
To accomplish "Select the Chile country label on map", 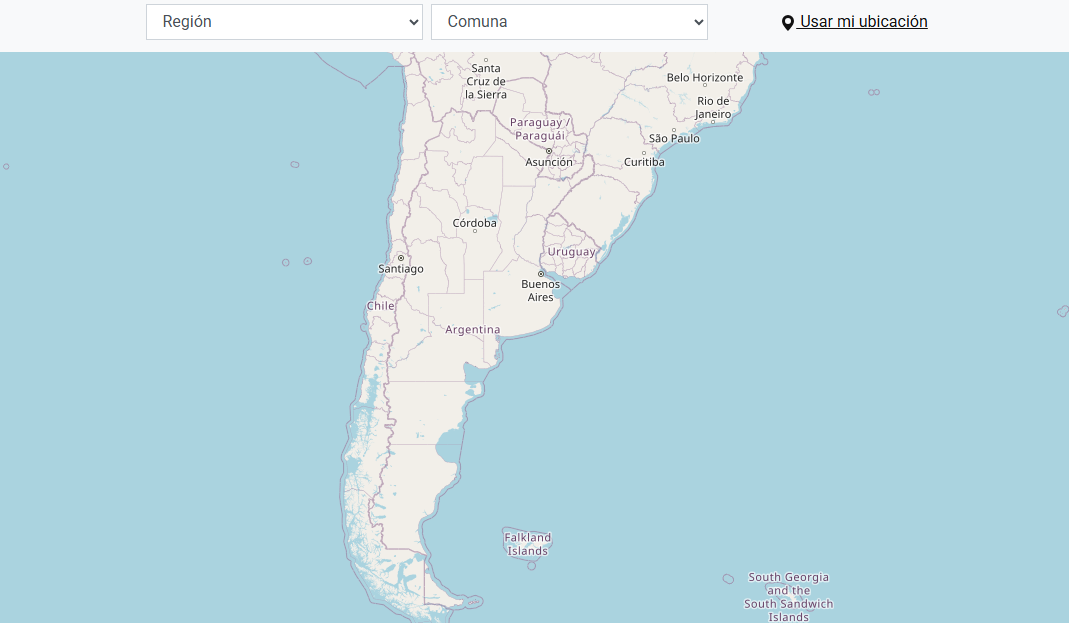I will click(x=380, y=306).
